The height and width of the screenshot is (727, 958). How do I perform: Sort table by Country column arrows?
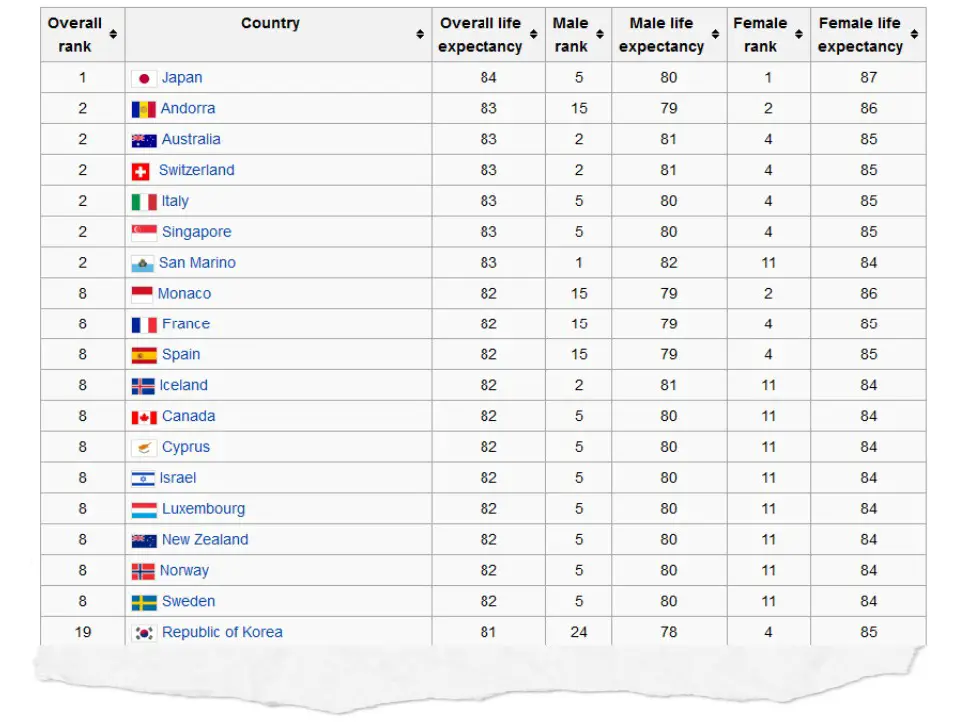pos(420,34)
